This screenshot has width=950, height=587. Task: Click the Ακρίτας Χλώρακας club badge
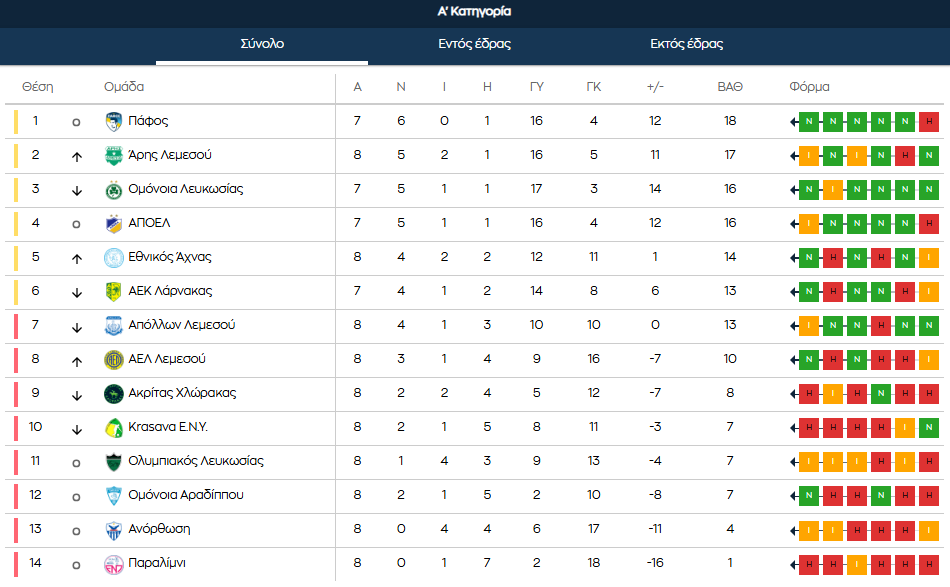114,393
